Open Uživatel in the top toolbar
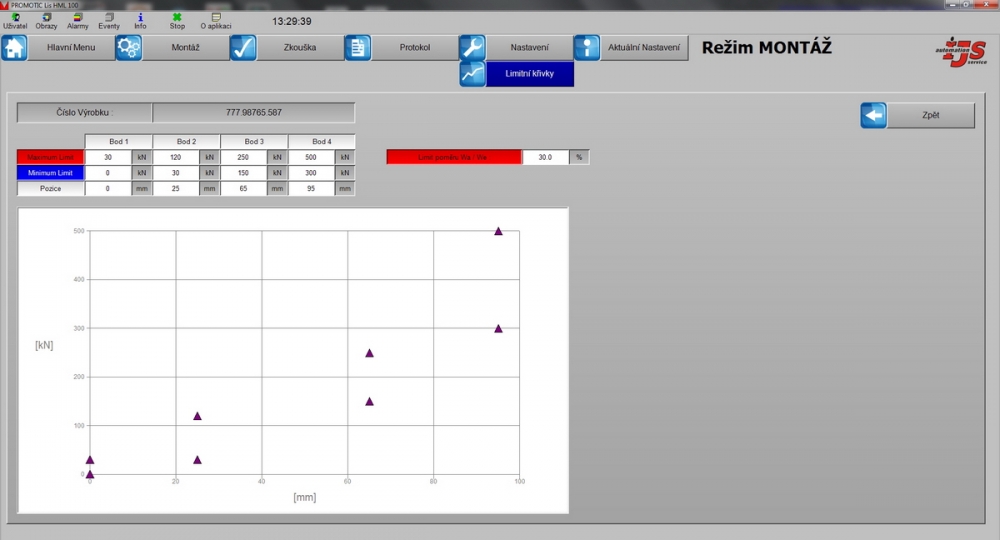The height and width of the screenshot is (540, 1000). (x=15, y=21)
